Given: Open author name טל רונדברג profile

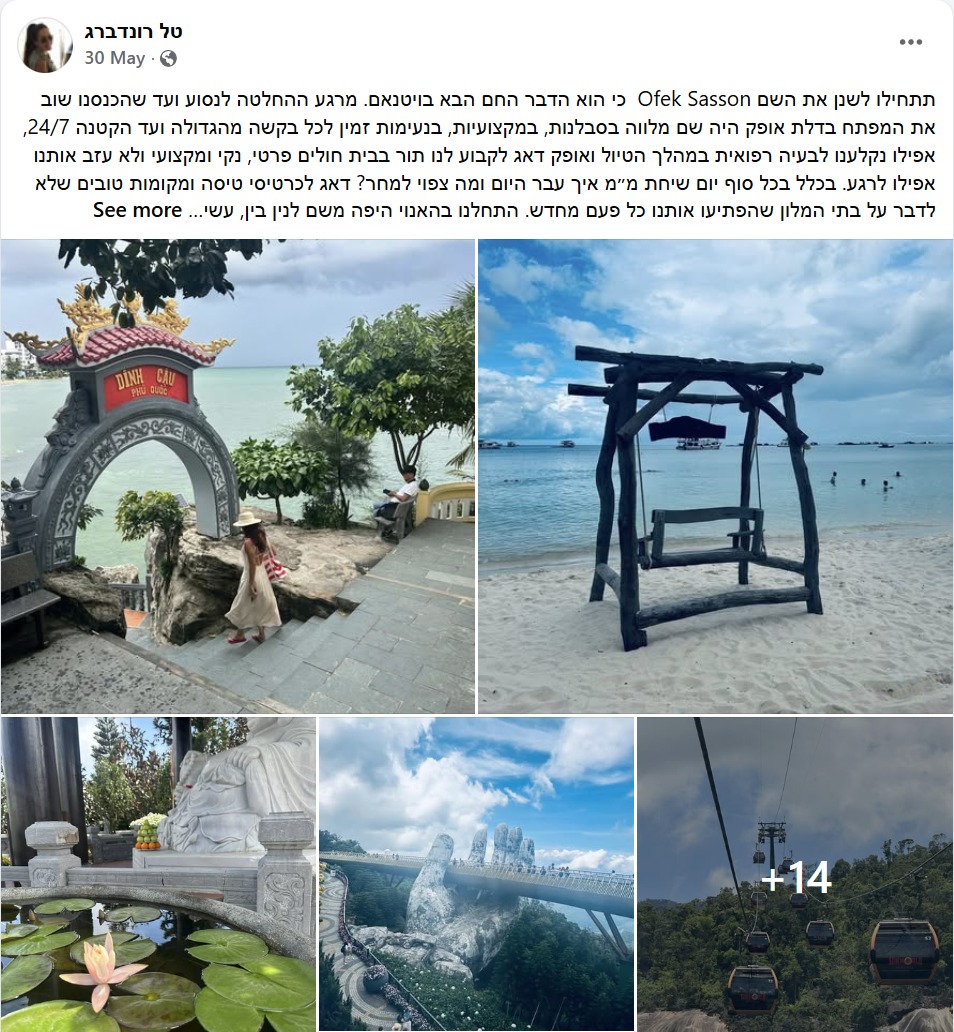Looking at the screenshot, I should [x=133, y=31].
